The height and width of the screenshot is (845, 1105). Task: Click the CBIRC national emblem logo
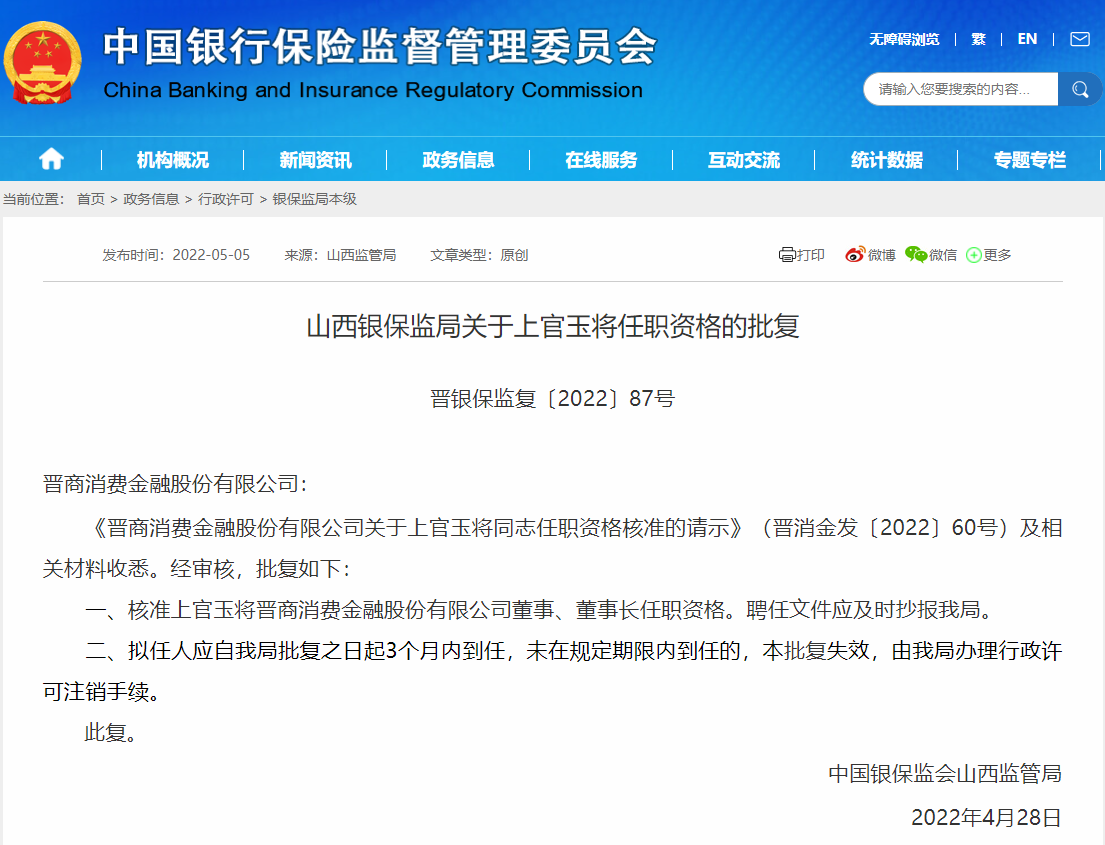42,62
